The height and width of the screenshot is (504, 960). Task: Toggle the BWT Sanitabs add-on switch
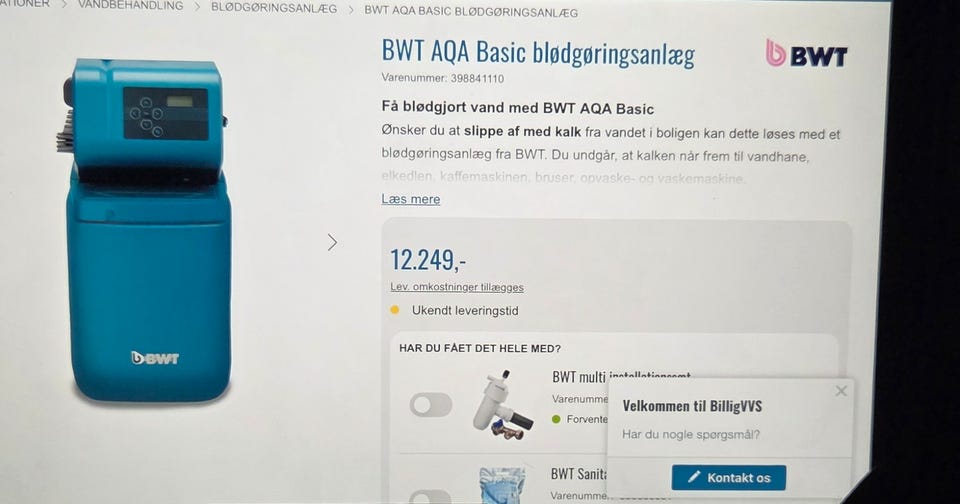point(431,497)
